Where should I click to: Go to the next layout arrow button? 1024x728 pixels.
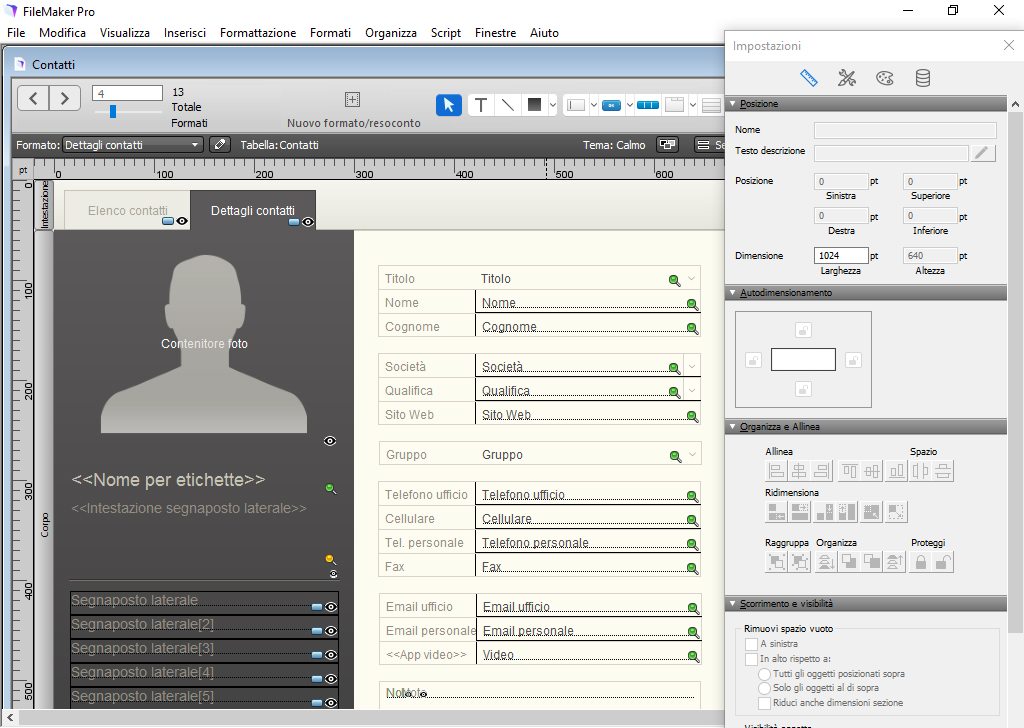click(x=64, y=97)
